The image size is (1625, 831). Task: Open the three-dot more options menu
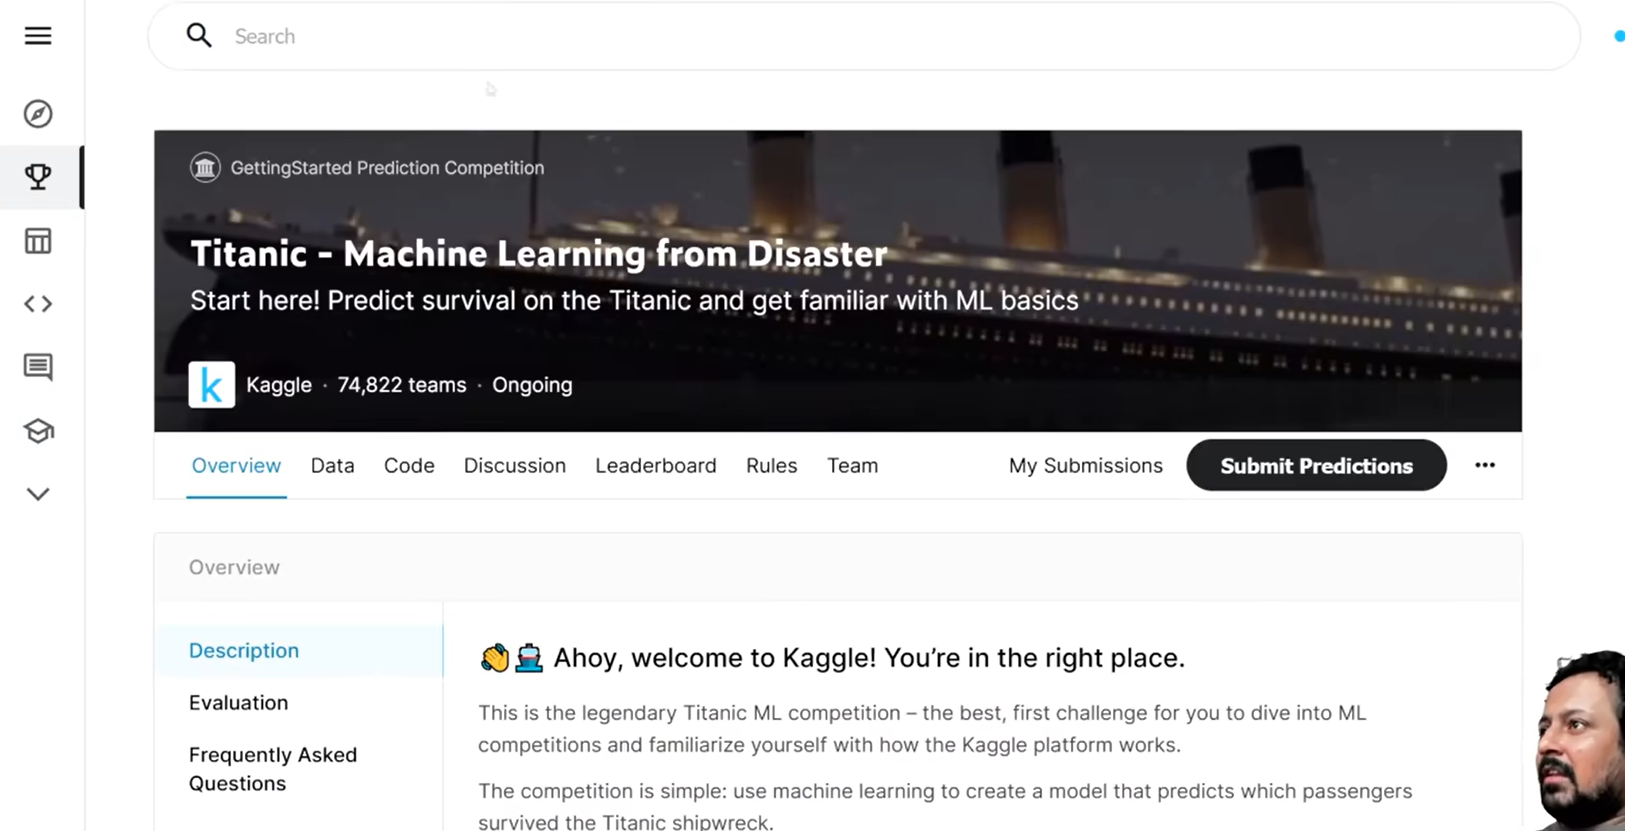1485,465
